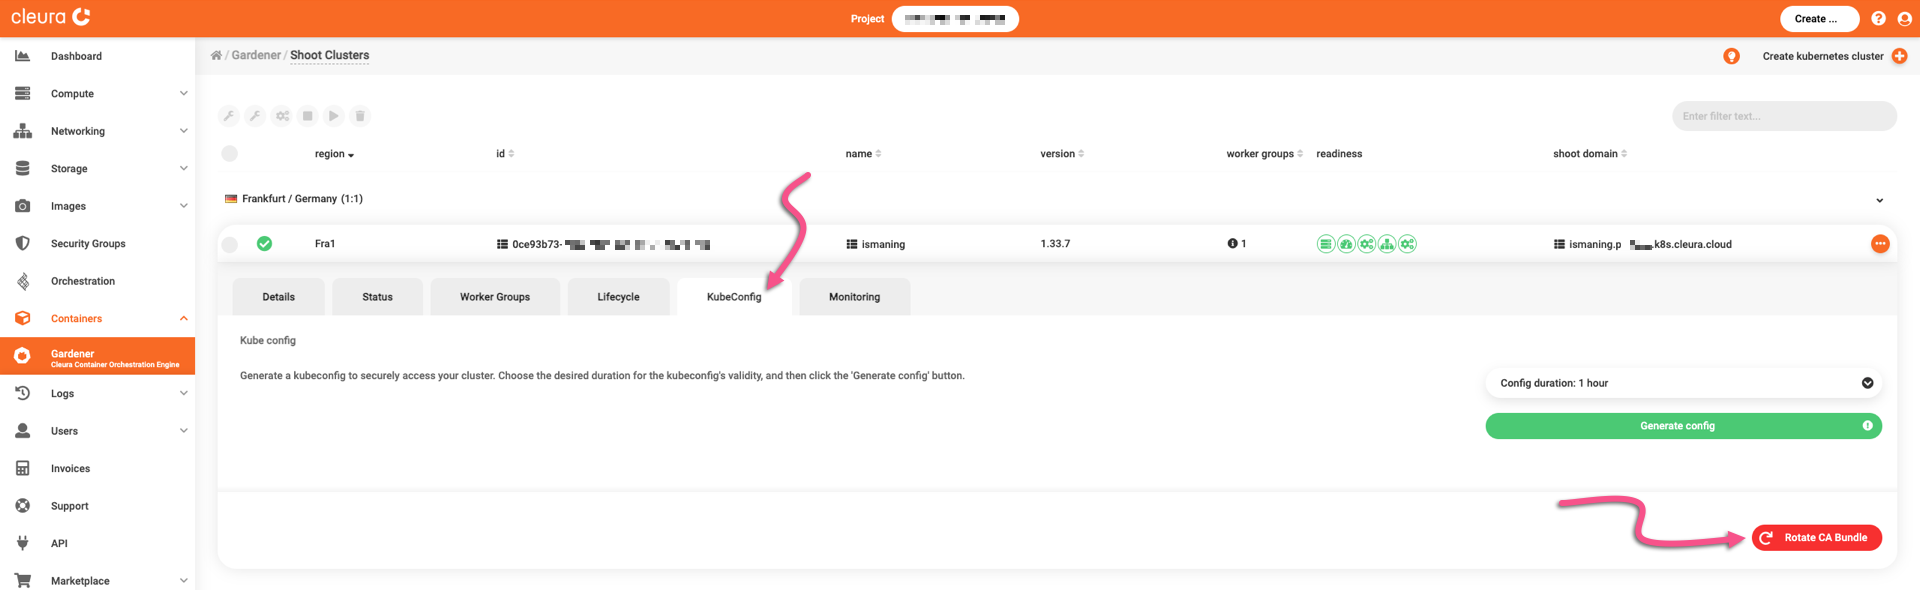
Task: Click the orange lightbulb tips icon
Action: (1731, 56)
